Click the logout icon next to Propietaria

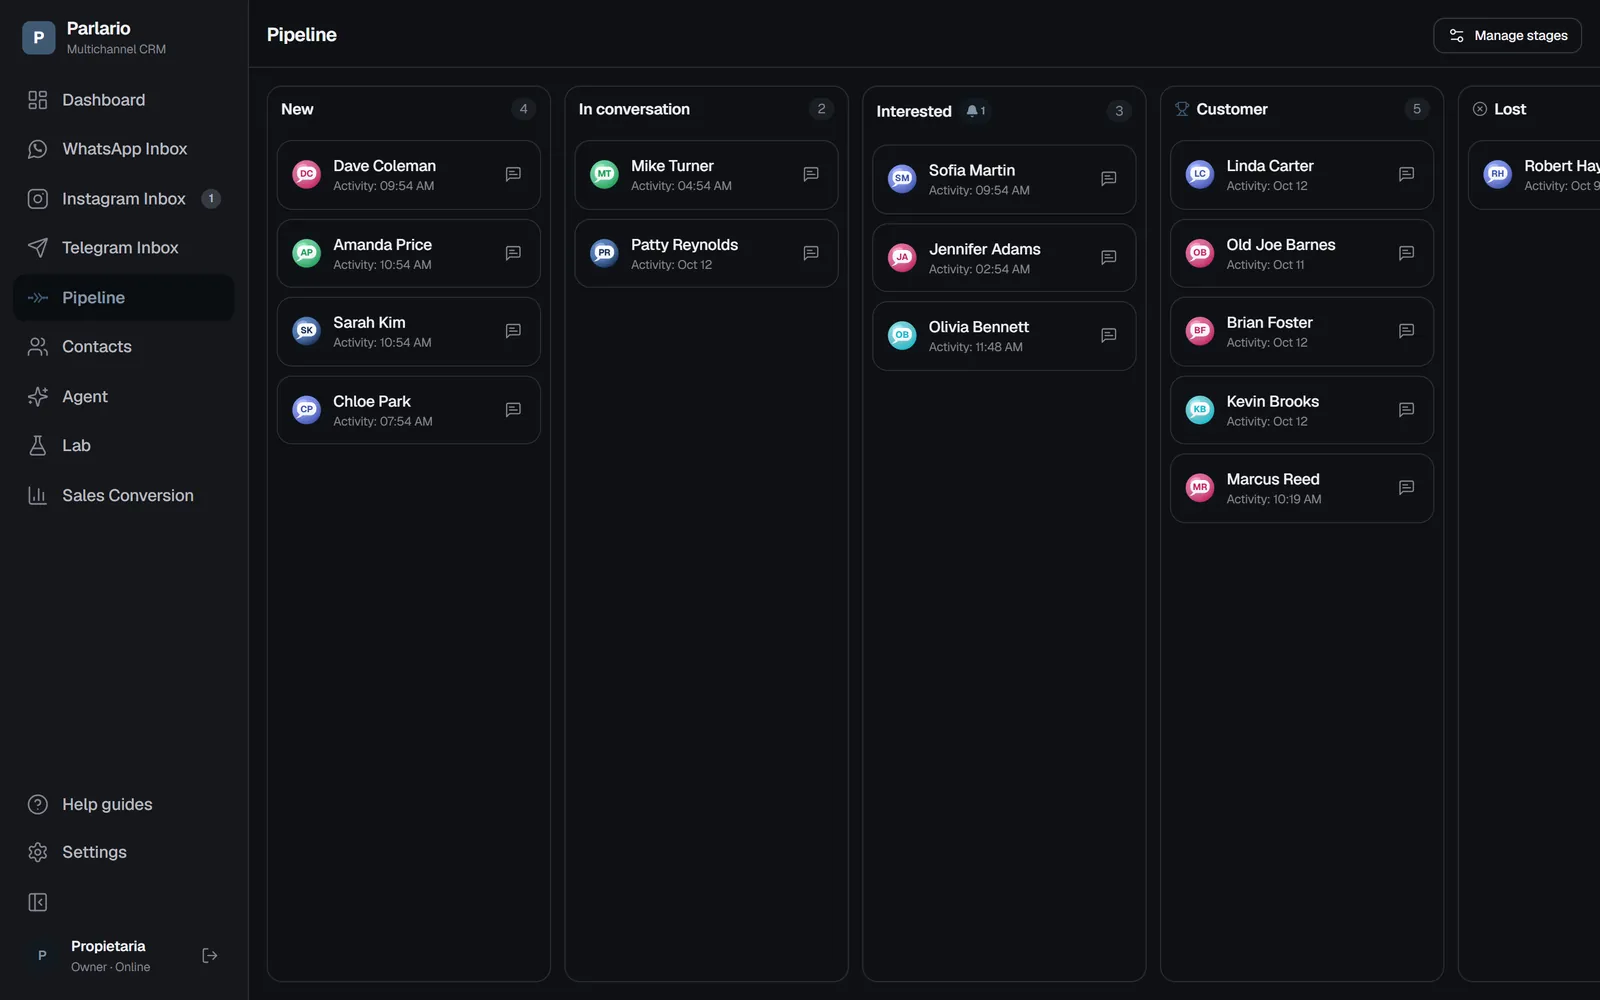click(210, 956)
